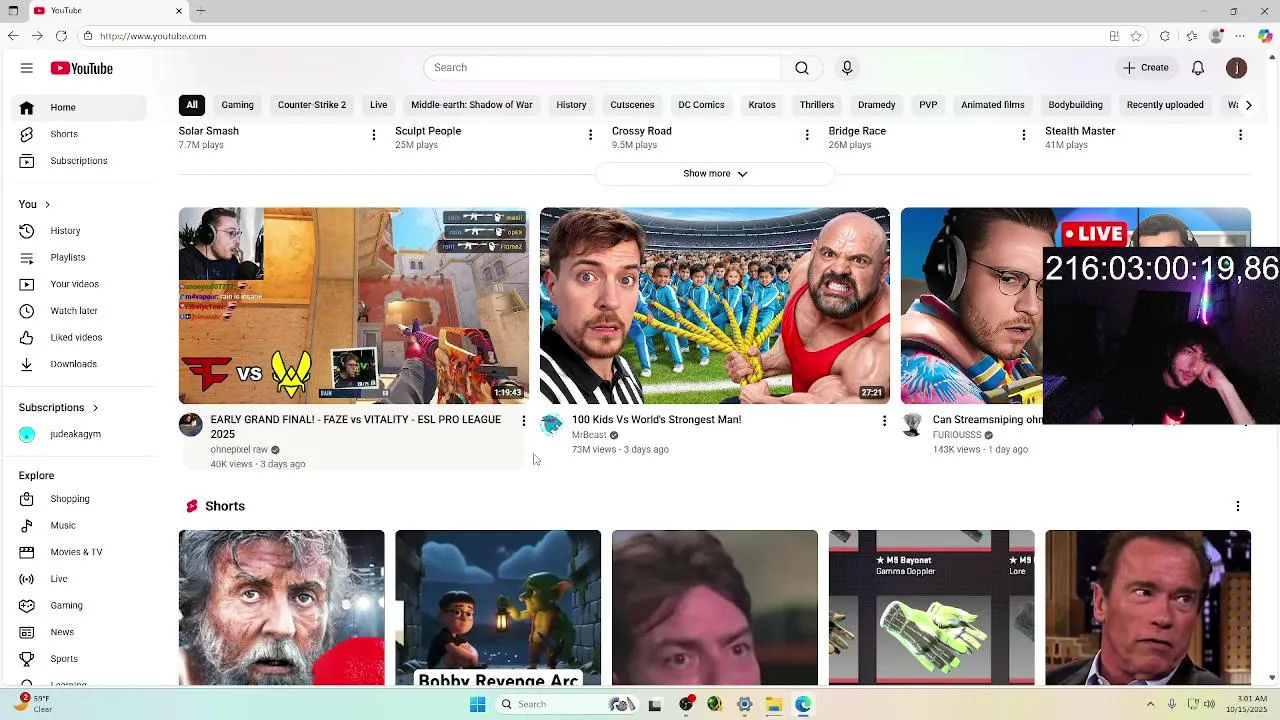
Task: Expand the games shelf with Show more
Action: point(714,174)
